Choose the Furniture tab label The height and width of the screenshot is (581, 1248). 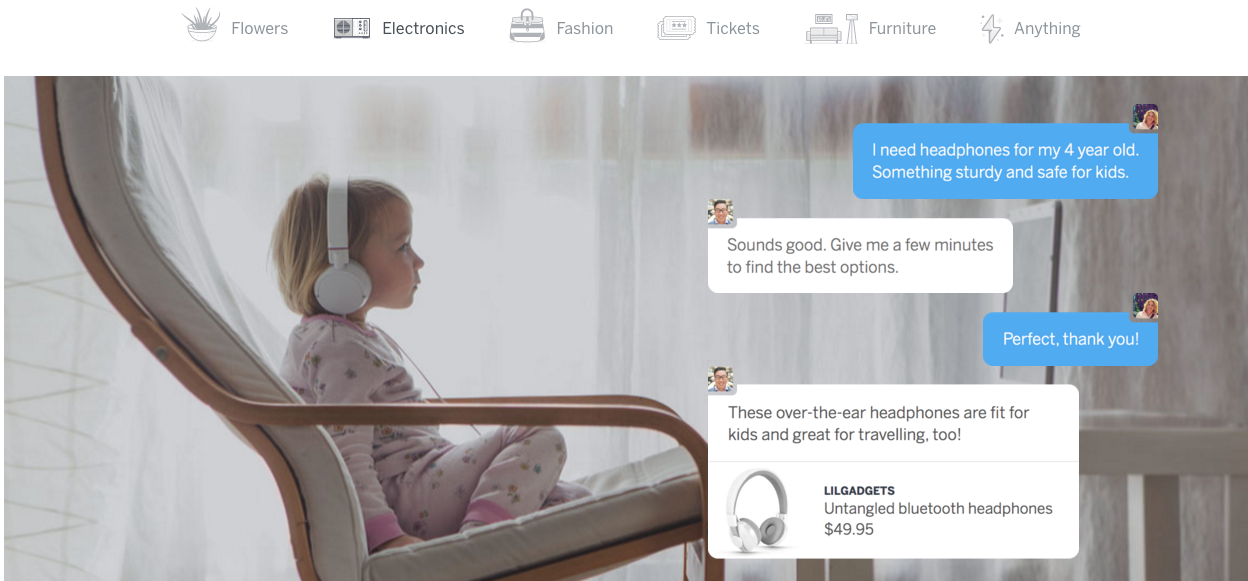(x=902, y=28)
